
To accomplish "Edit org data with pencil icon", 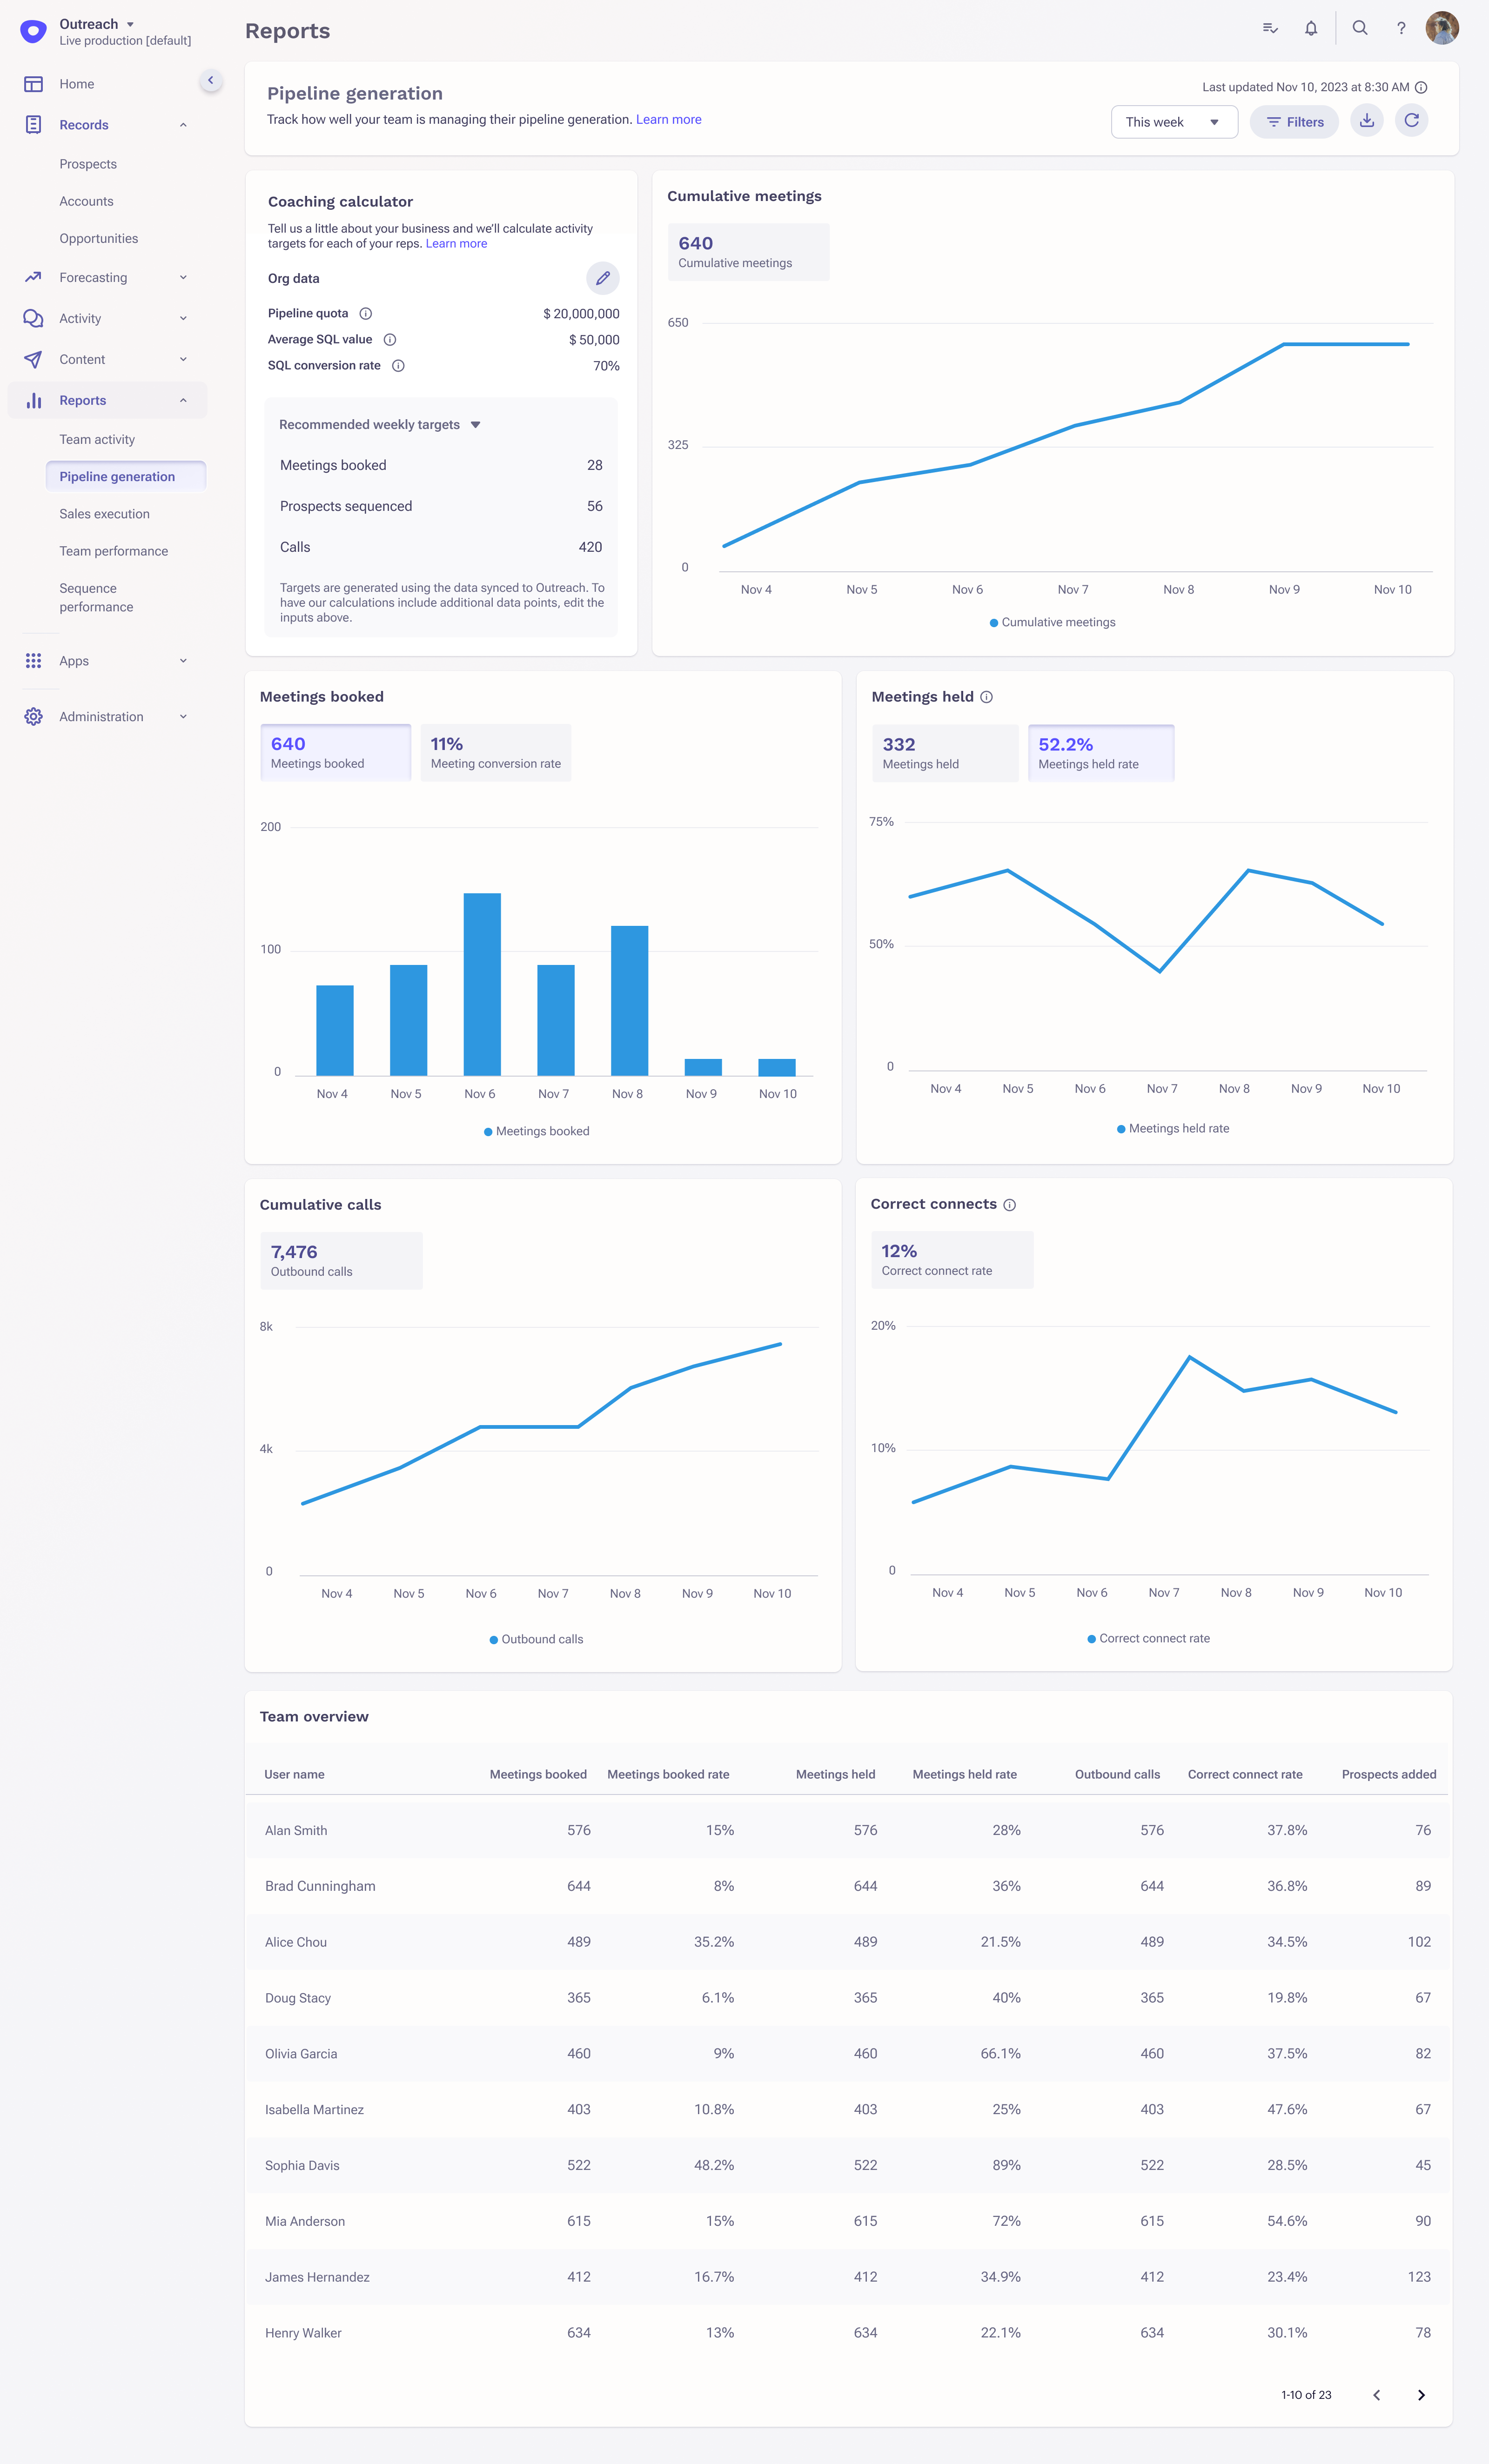I will 602,278.
